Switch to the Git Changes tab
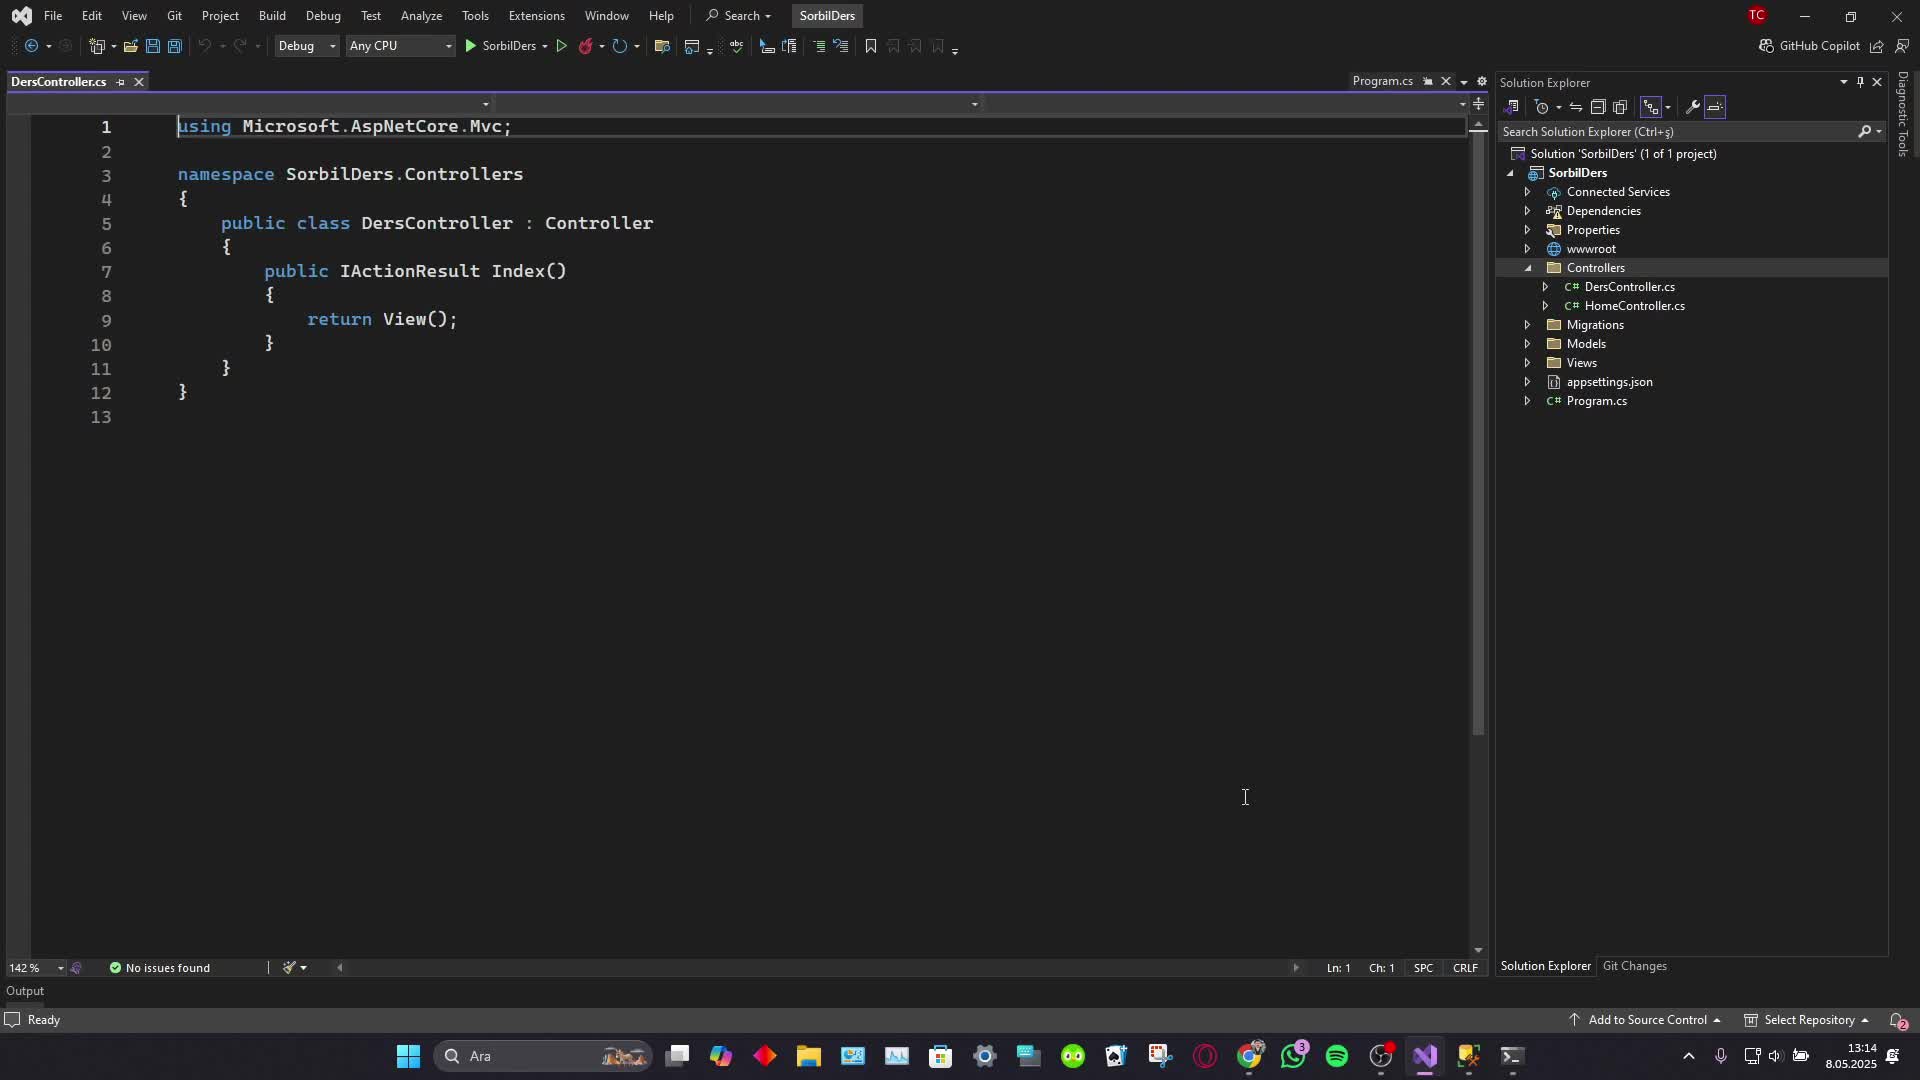1920x1080 pixels. coord(1634,966)
